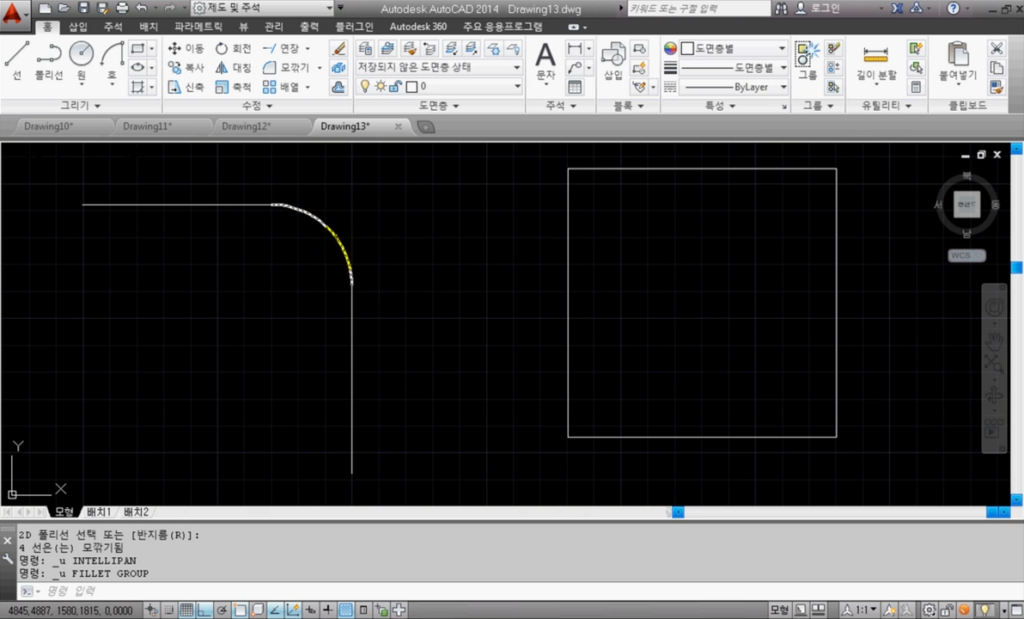Open the Autodesk 360 ribbon tab

pos(418,27)
